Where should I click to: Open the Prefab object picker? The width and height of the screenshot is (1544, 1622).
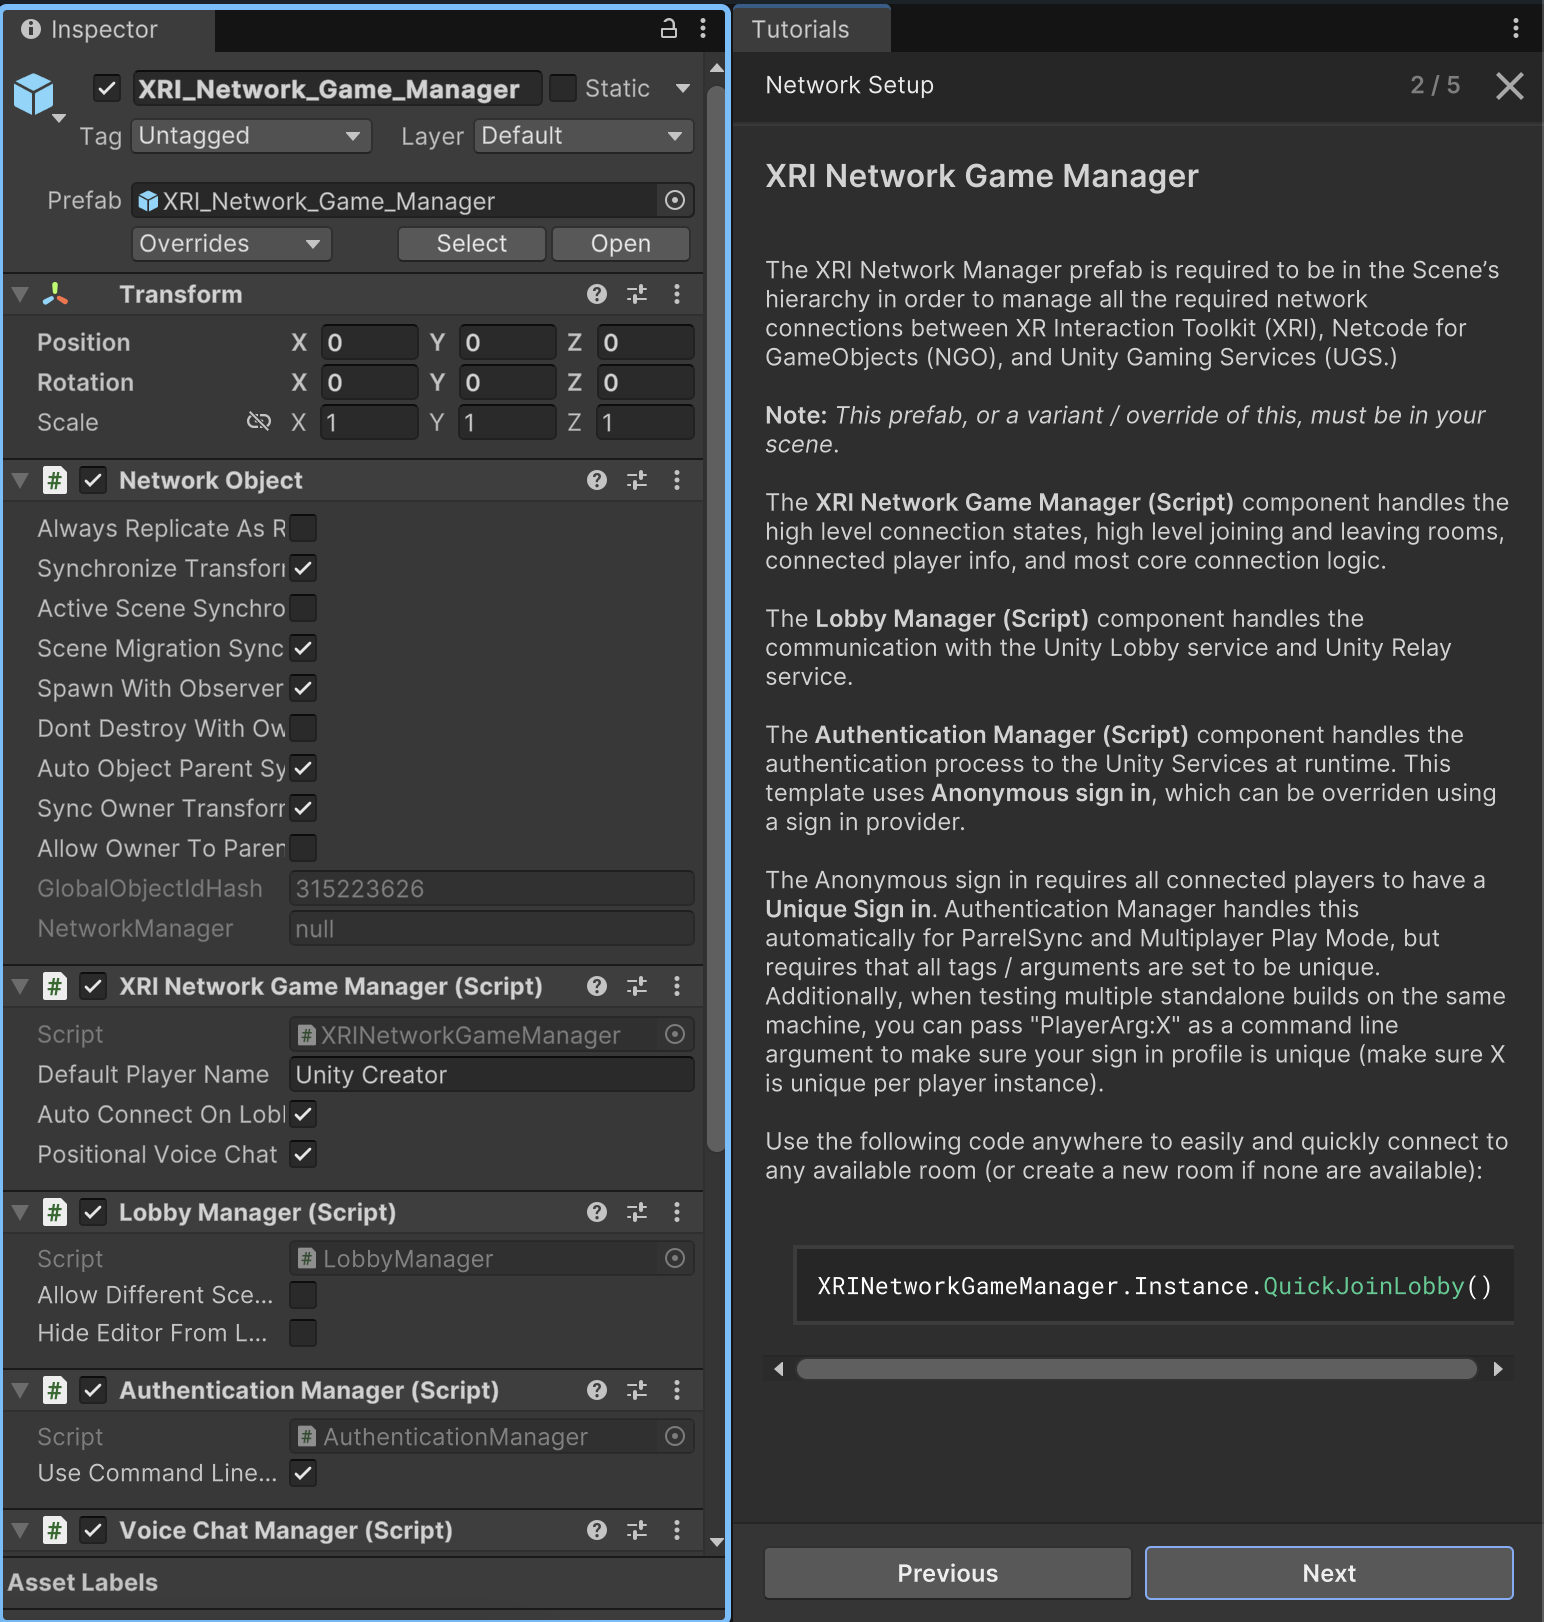[x=675, y=200]
